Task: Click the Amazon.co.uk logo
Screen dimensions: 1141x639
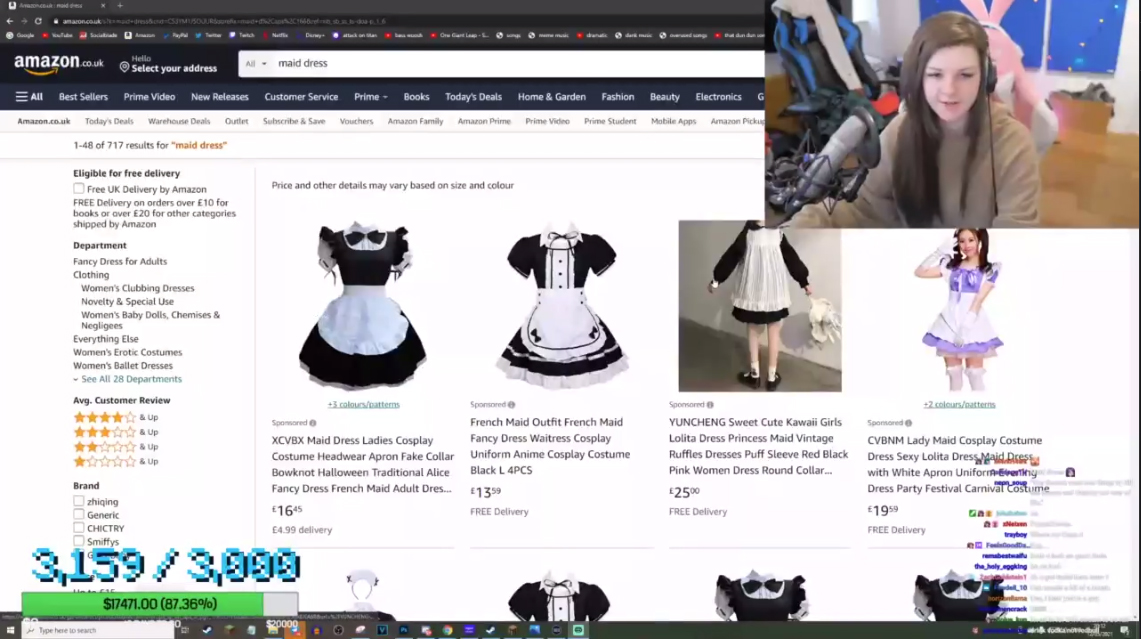Action: (x=59, y=64)
